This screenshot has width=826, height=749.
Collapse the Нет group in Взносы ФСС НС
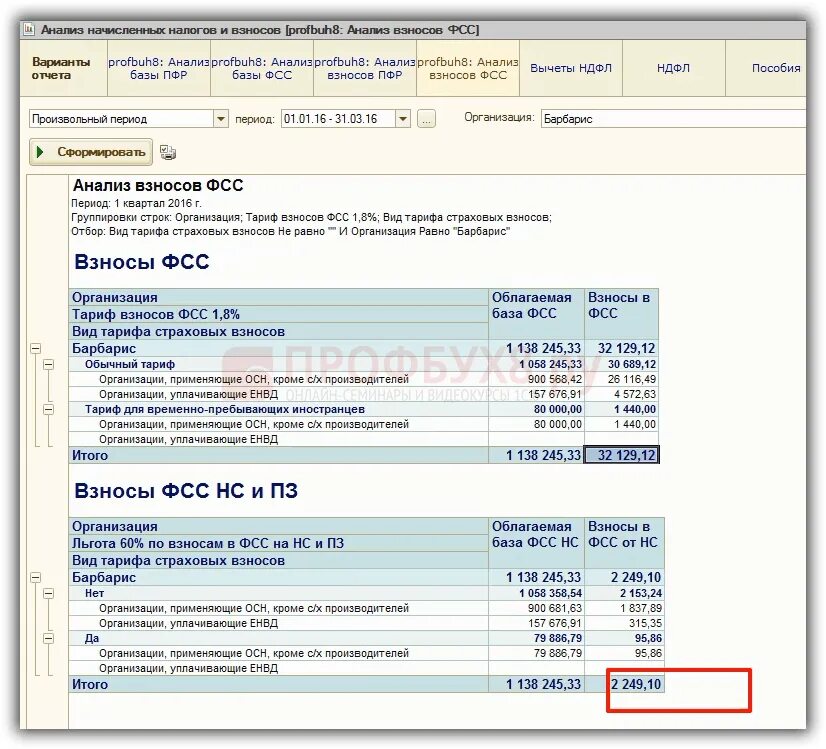(x=51, y=592)
